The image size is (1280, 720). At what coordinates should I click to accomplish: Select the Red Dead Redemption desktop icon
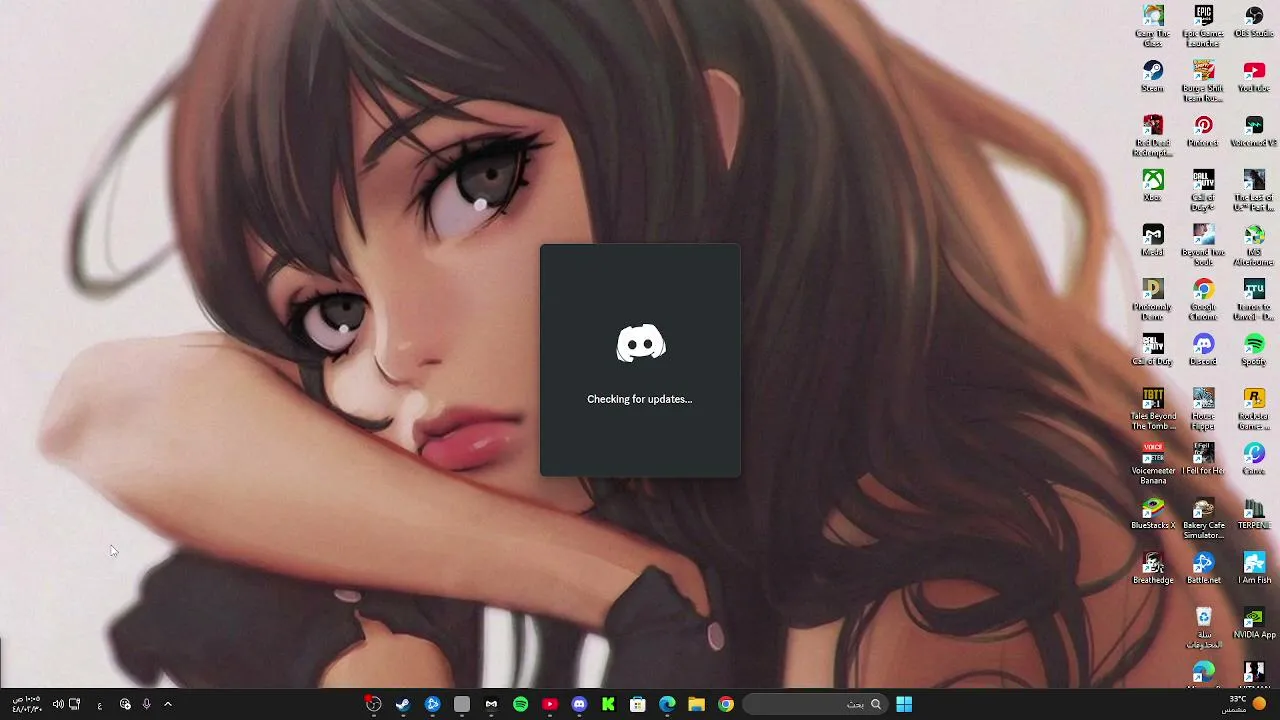point(1153,136)
